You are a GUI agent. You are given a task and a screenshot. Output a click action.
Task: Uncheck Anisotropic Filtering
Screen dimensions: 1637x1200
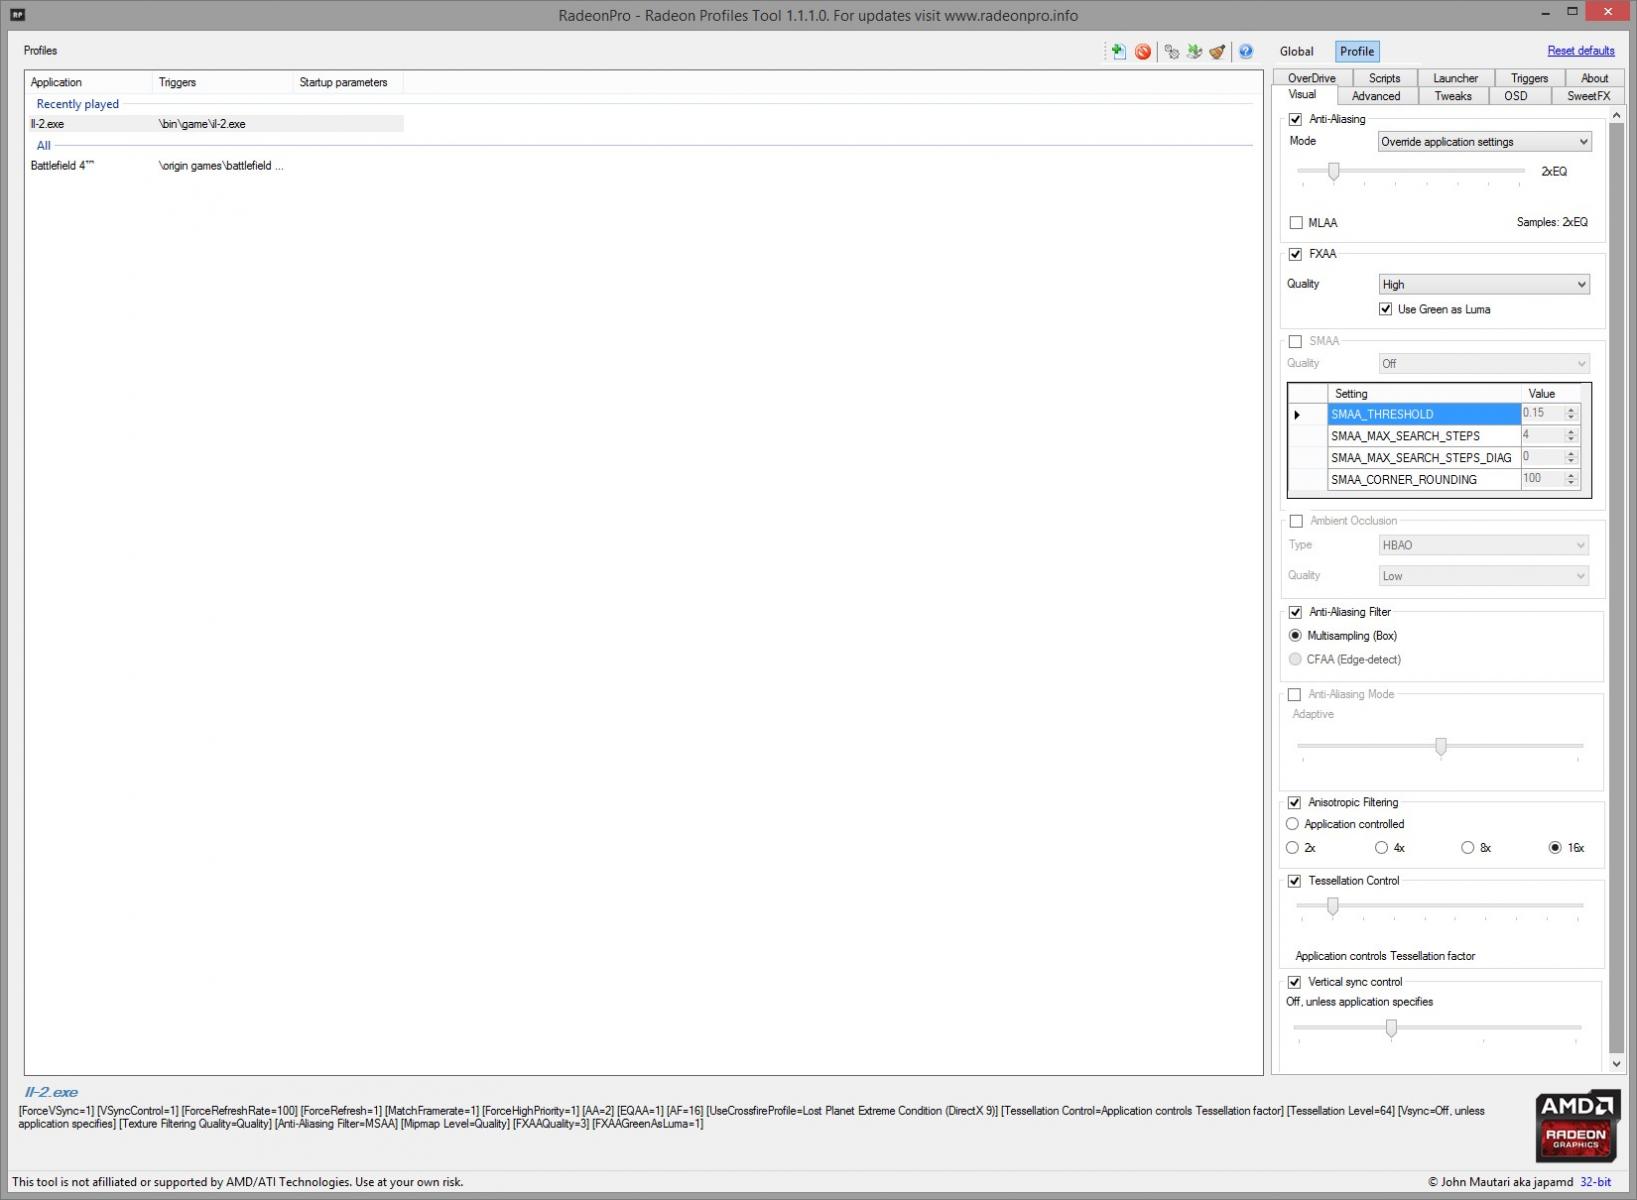pos(1295,802)
